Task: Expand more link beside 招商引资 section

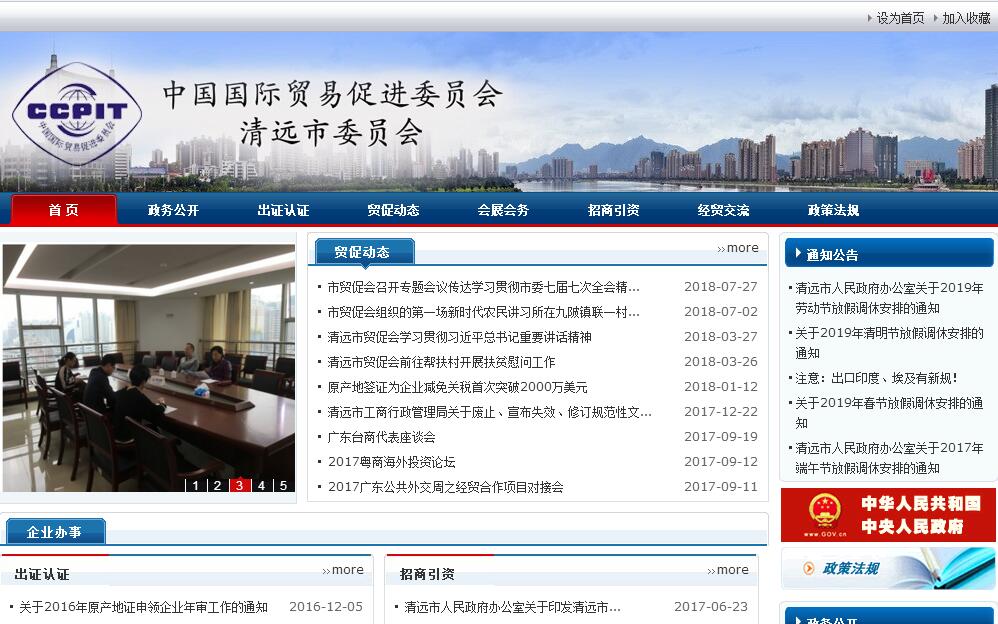Action: [728, 570]
